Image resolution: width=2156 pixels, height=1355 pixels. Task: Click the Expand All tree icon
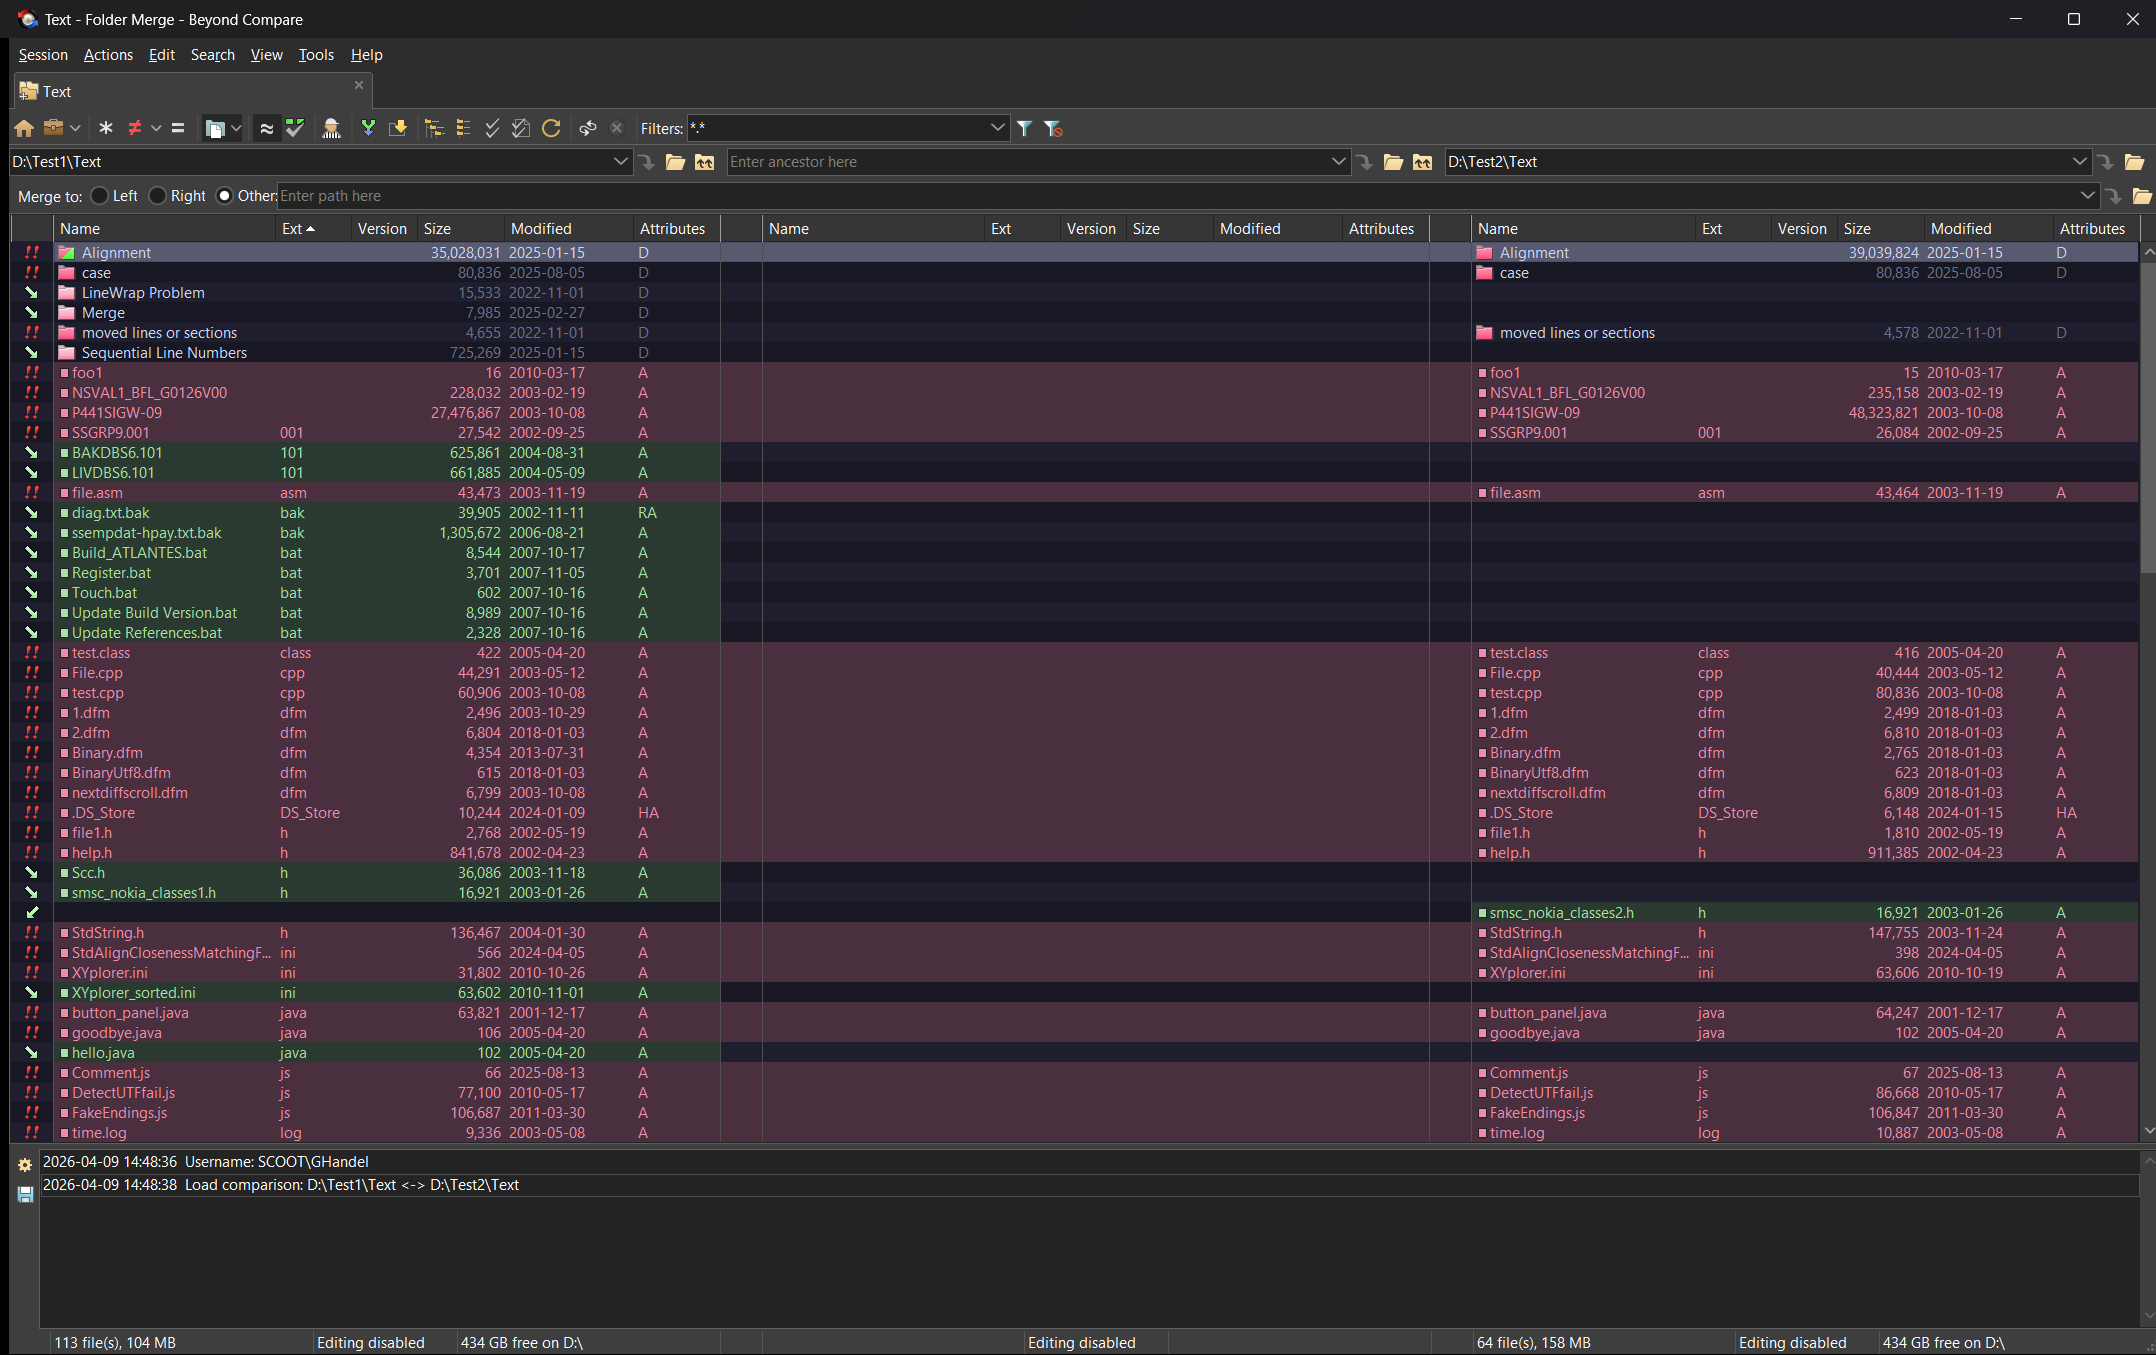(x=434, y=128)
